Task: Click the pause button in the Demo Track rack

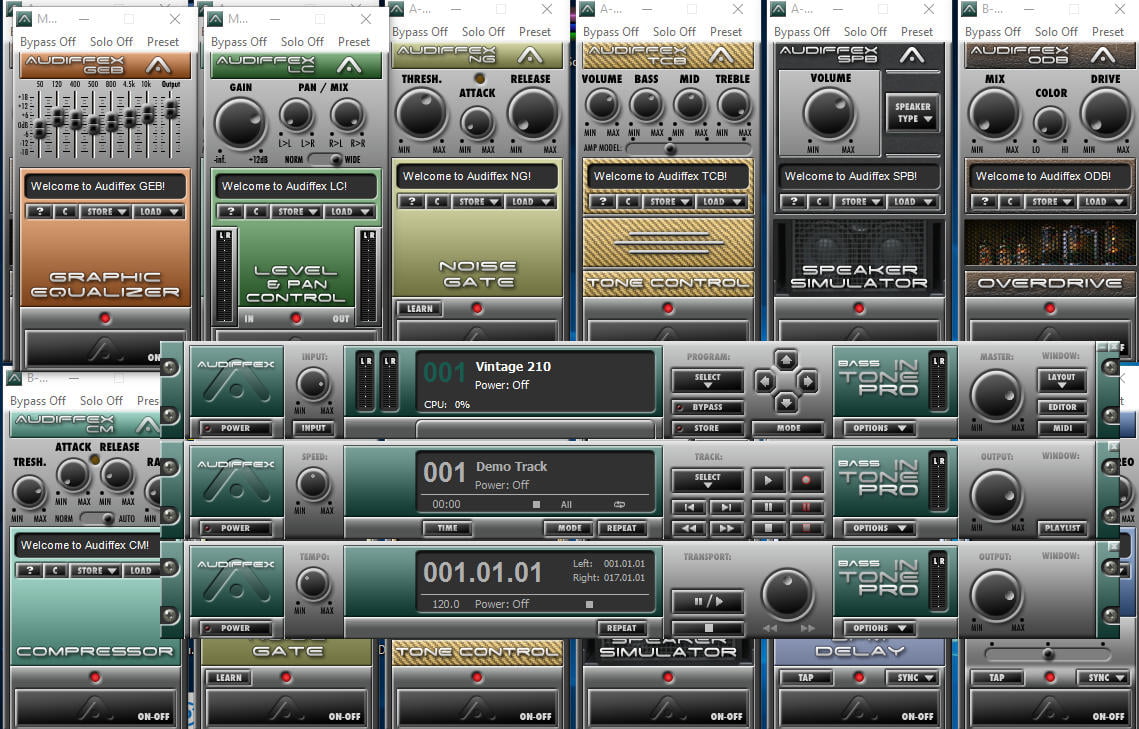Action: [x=768, y=507]
